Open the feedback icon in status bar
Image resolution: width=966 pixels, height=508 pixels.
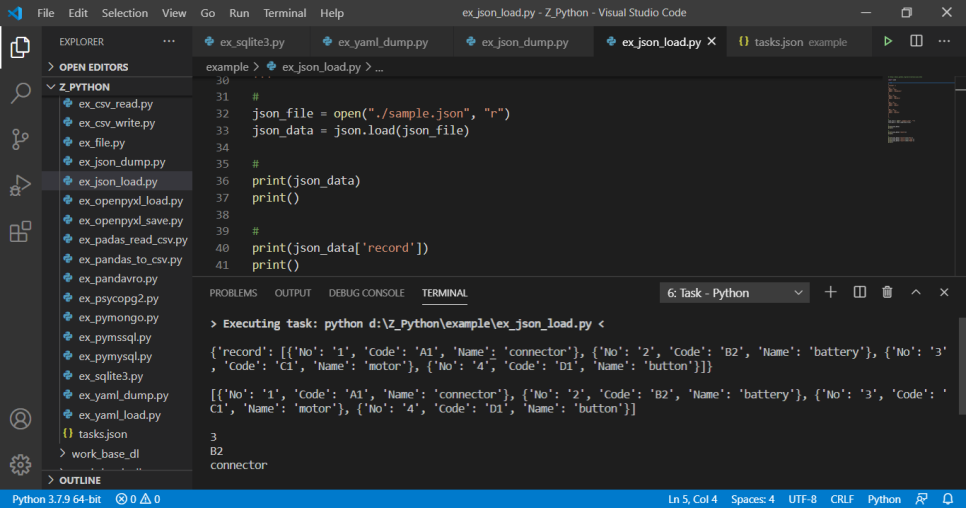921,499
